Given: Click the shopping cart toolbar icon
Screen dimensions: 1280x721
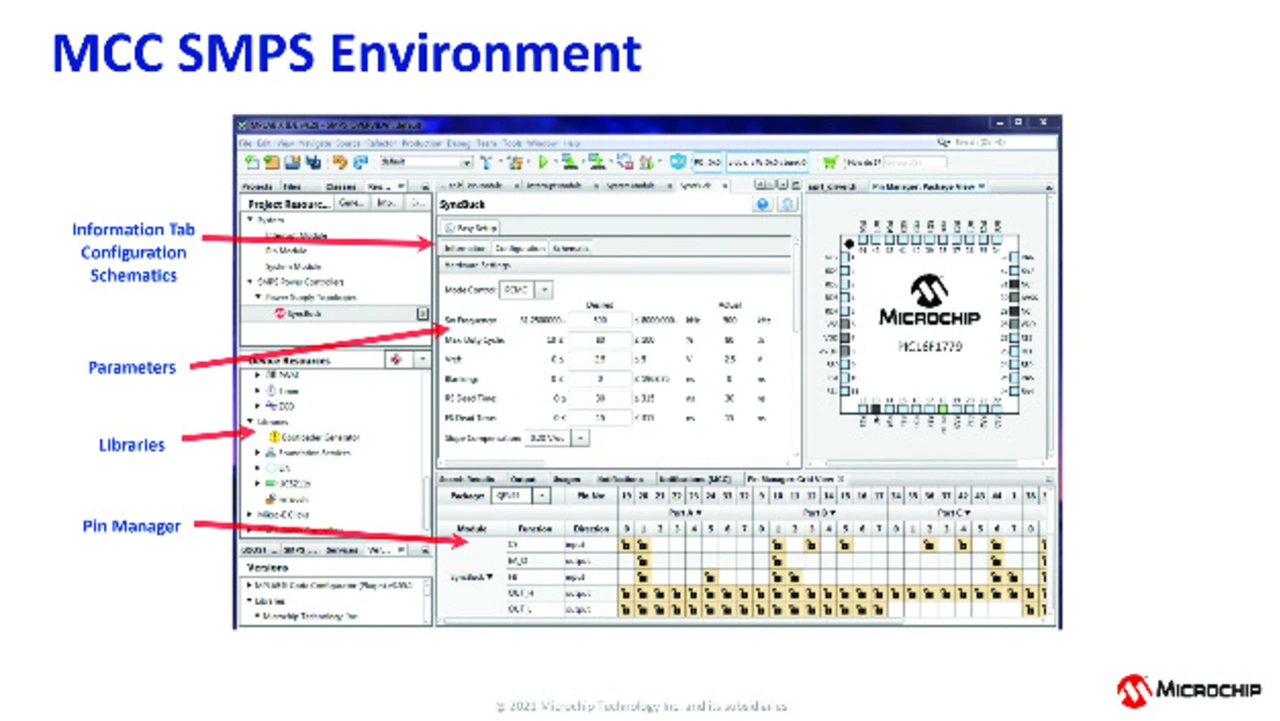Looking at the screenshot, I should 829,162.
